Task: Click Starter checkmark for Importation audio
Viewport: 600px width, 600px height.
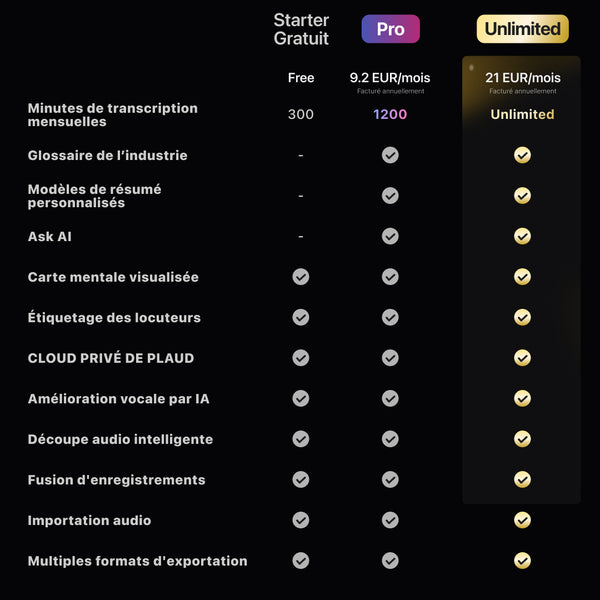Action: coord(301,520)
